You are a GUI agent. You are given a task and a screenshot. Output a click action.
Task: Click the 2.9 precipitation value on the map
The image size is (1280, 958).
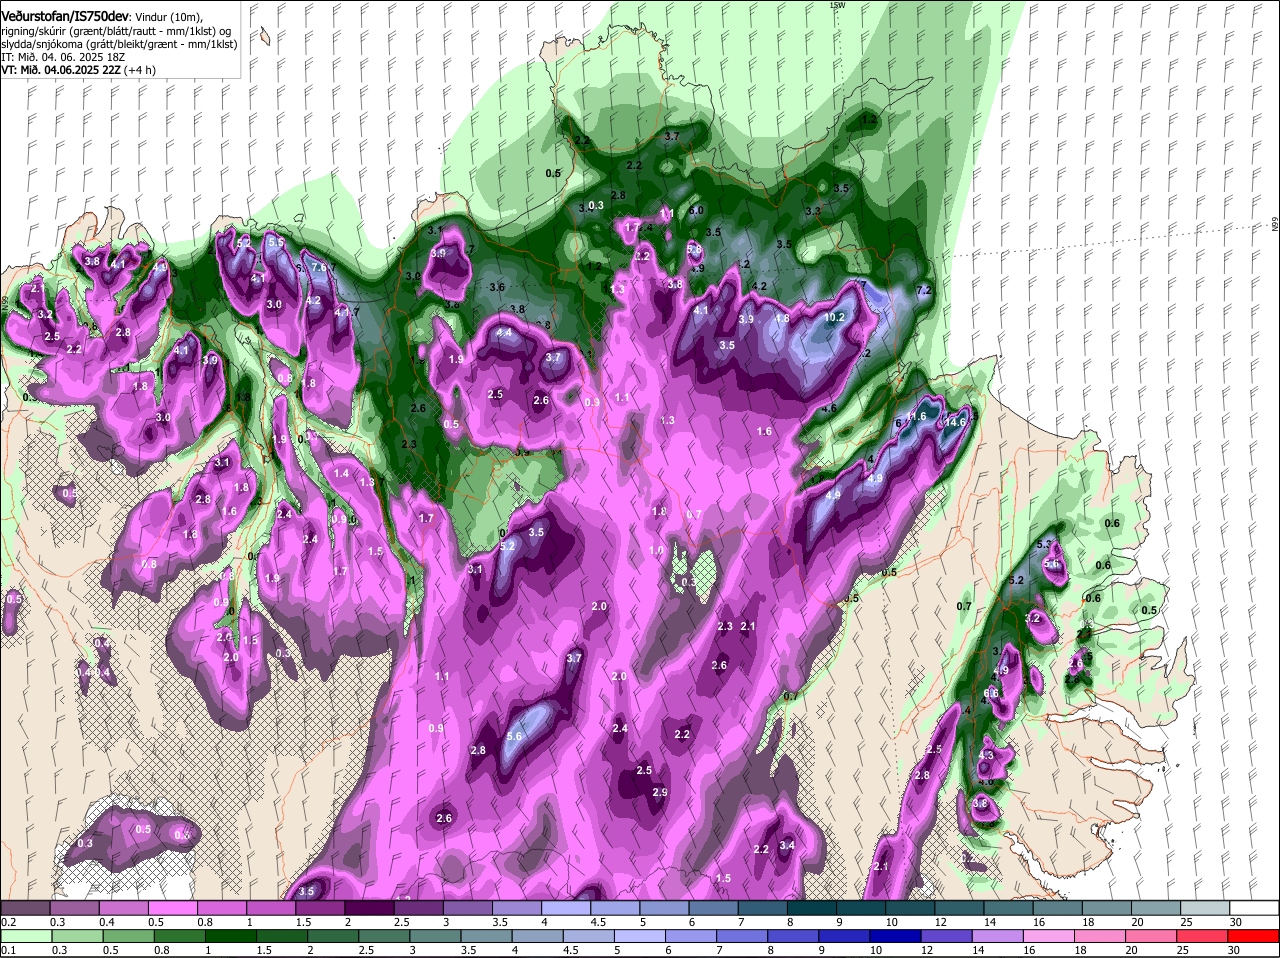660,793
